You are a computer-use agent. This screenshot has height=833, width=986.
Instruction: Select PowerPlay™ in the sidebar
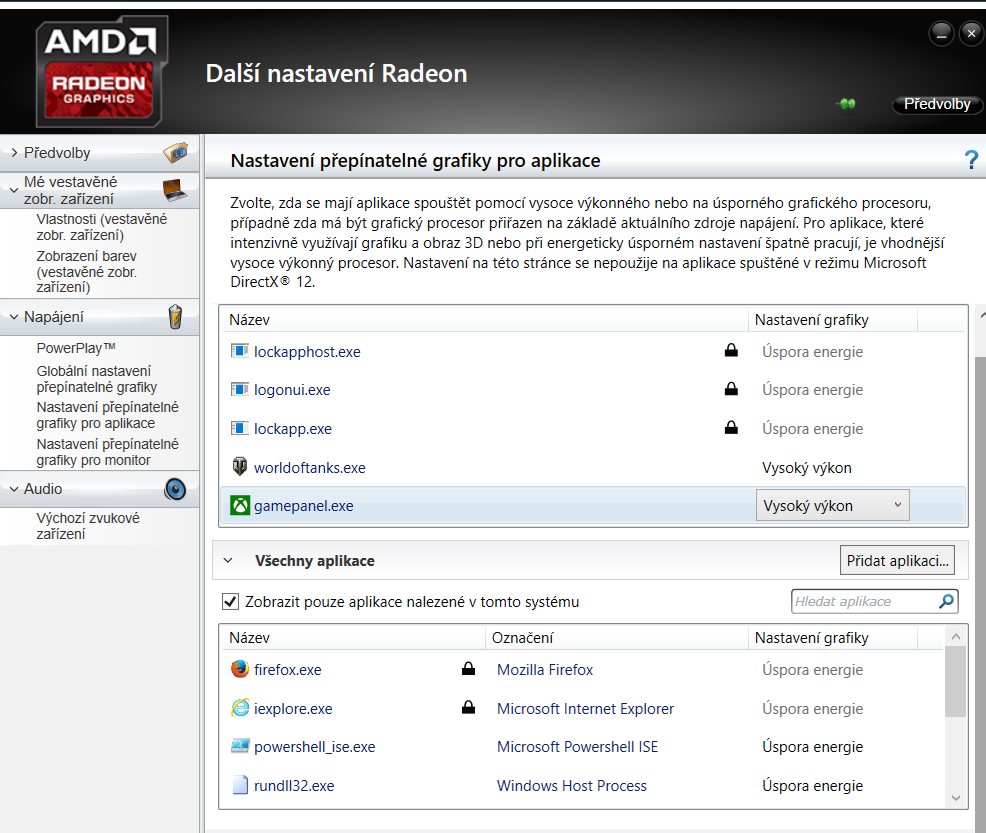[x=76, y=348]
